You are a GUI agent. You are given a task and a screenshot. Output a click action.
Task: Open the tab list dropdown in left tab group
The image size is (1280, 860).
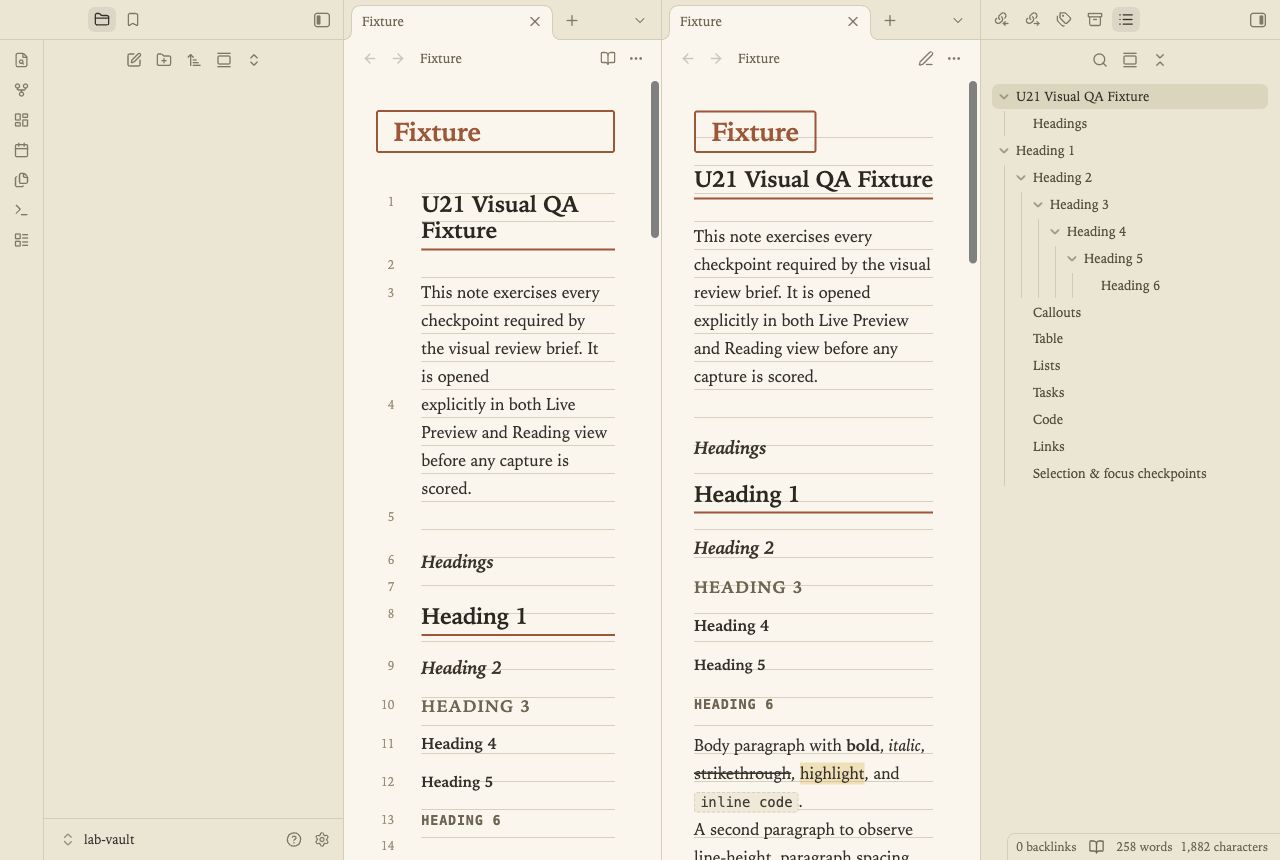(640, 20)
